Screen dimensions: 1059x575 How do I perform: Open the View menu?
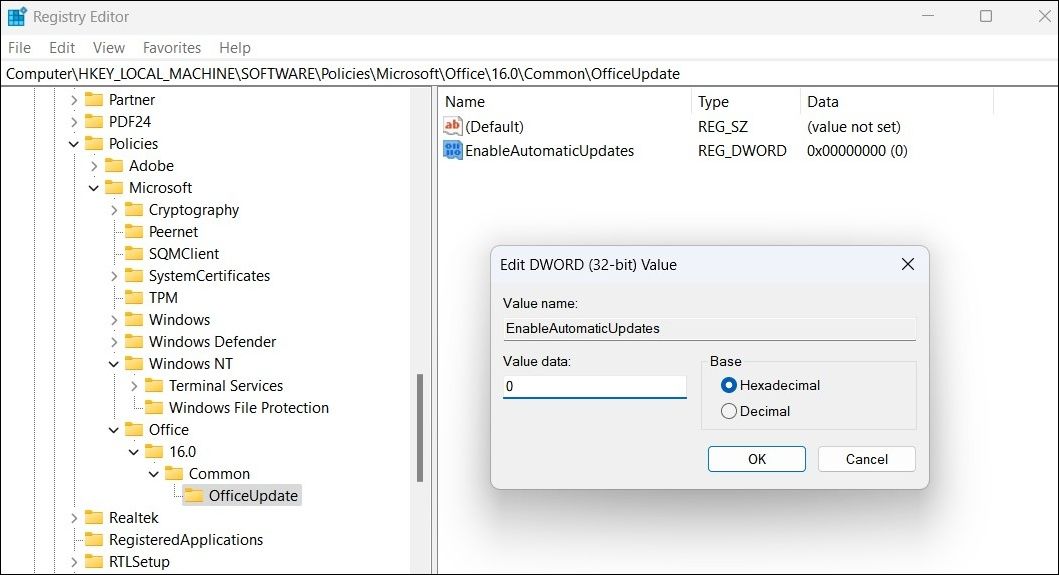point(109,48)
